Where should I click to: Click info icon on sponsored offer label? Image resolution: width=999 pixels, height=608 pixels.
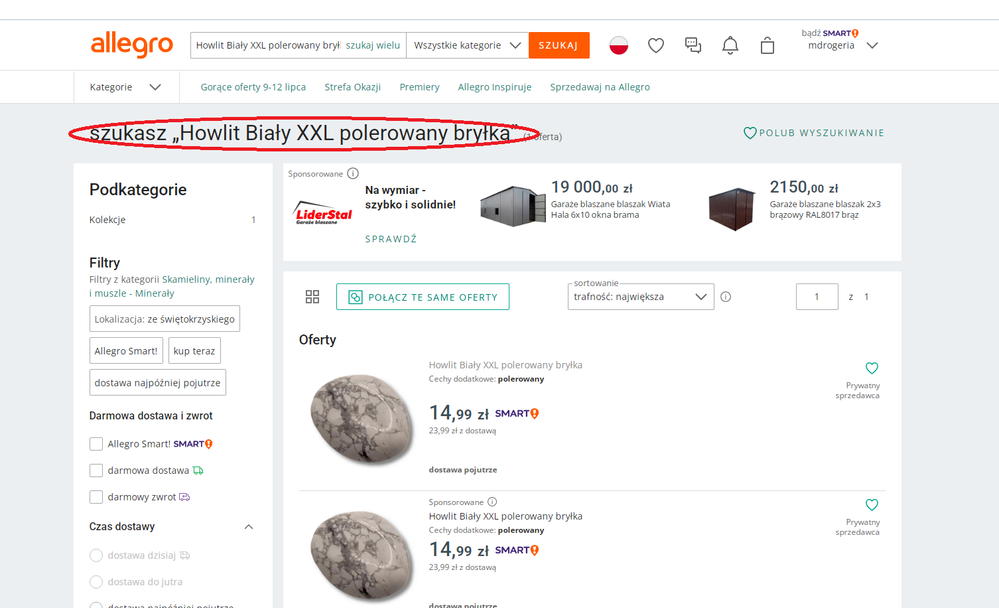click(x=492, y=502)
